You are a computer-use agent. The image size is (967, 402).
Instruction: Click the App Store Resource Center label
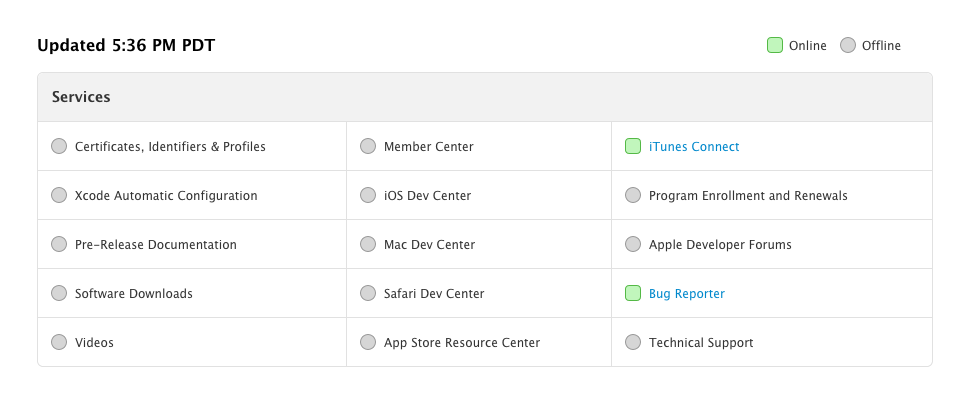pyautogui.click(x=461, y=343)
